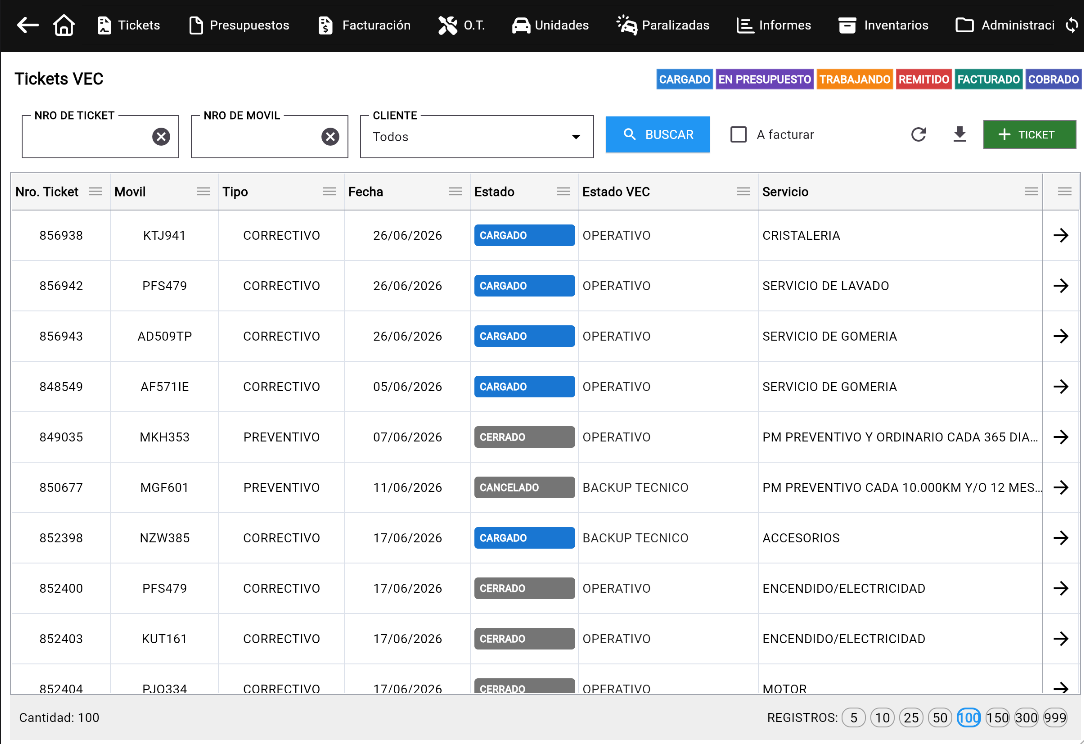Download the ticket list

tap(960, 134)
